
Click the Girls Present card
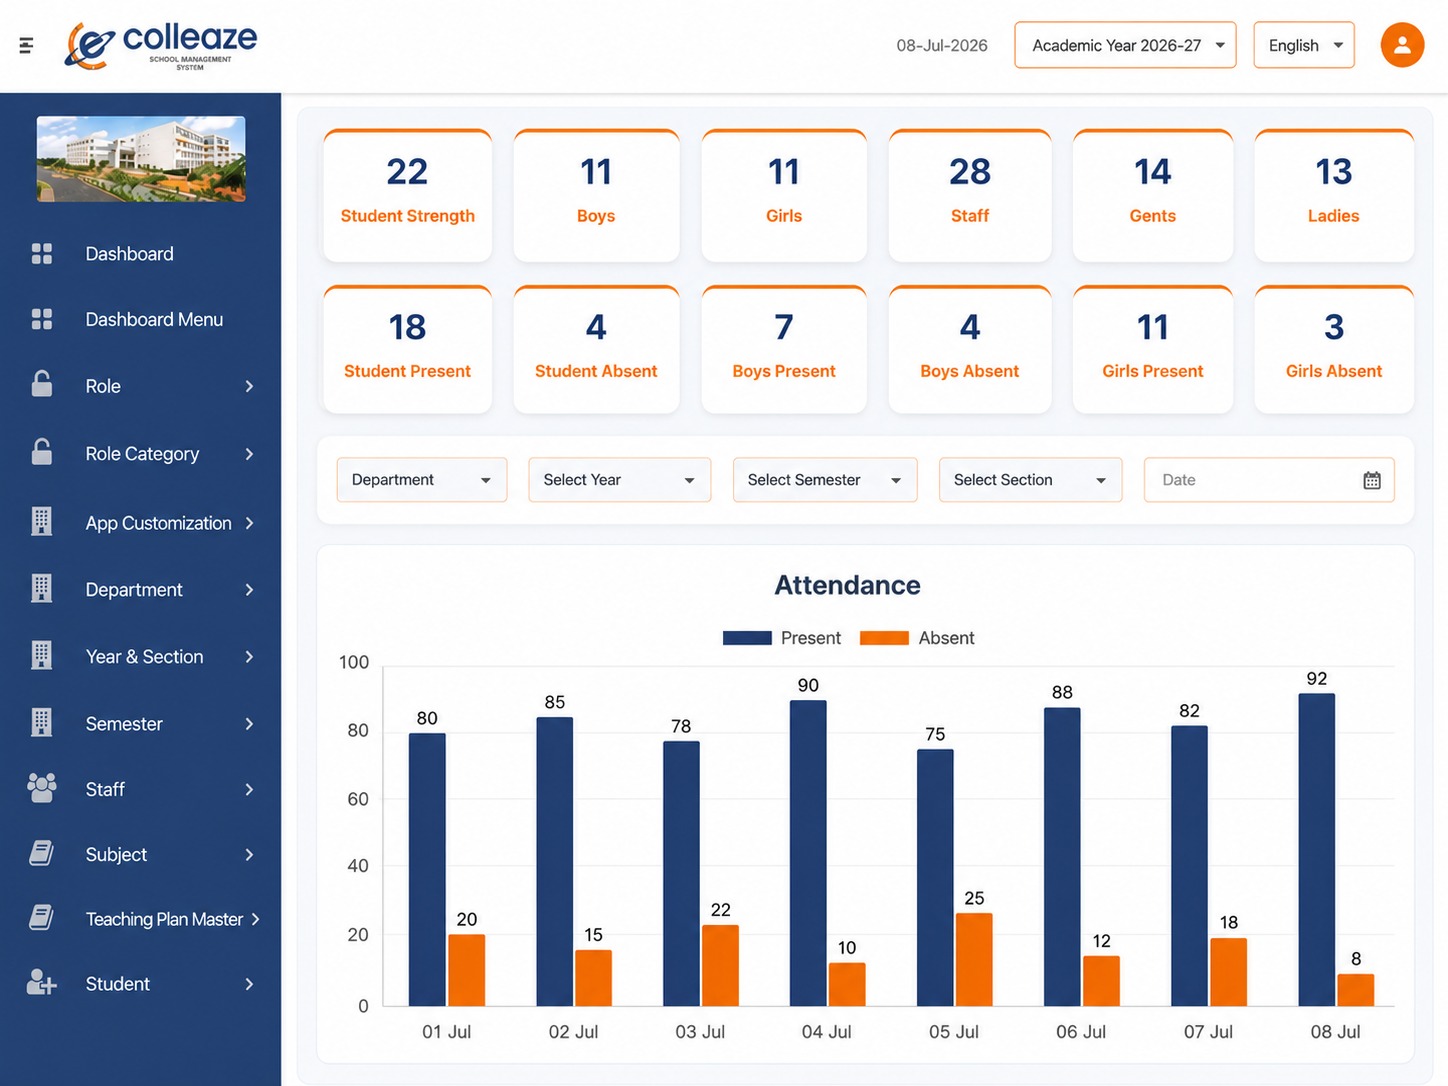coord(1153,349)
